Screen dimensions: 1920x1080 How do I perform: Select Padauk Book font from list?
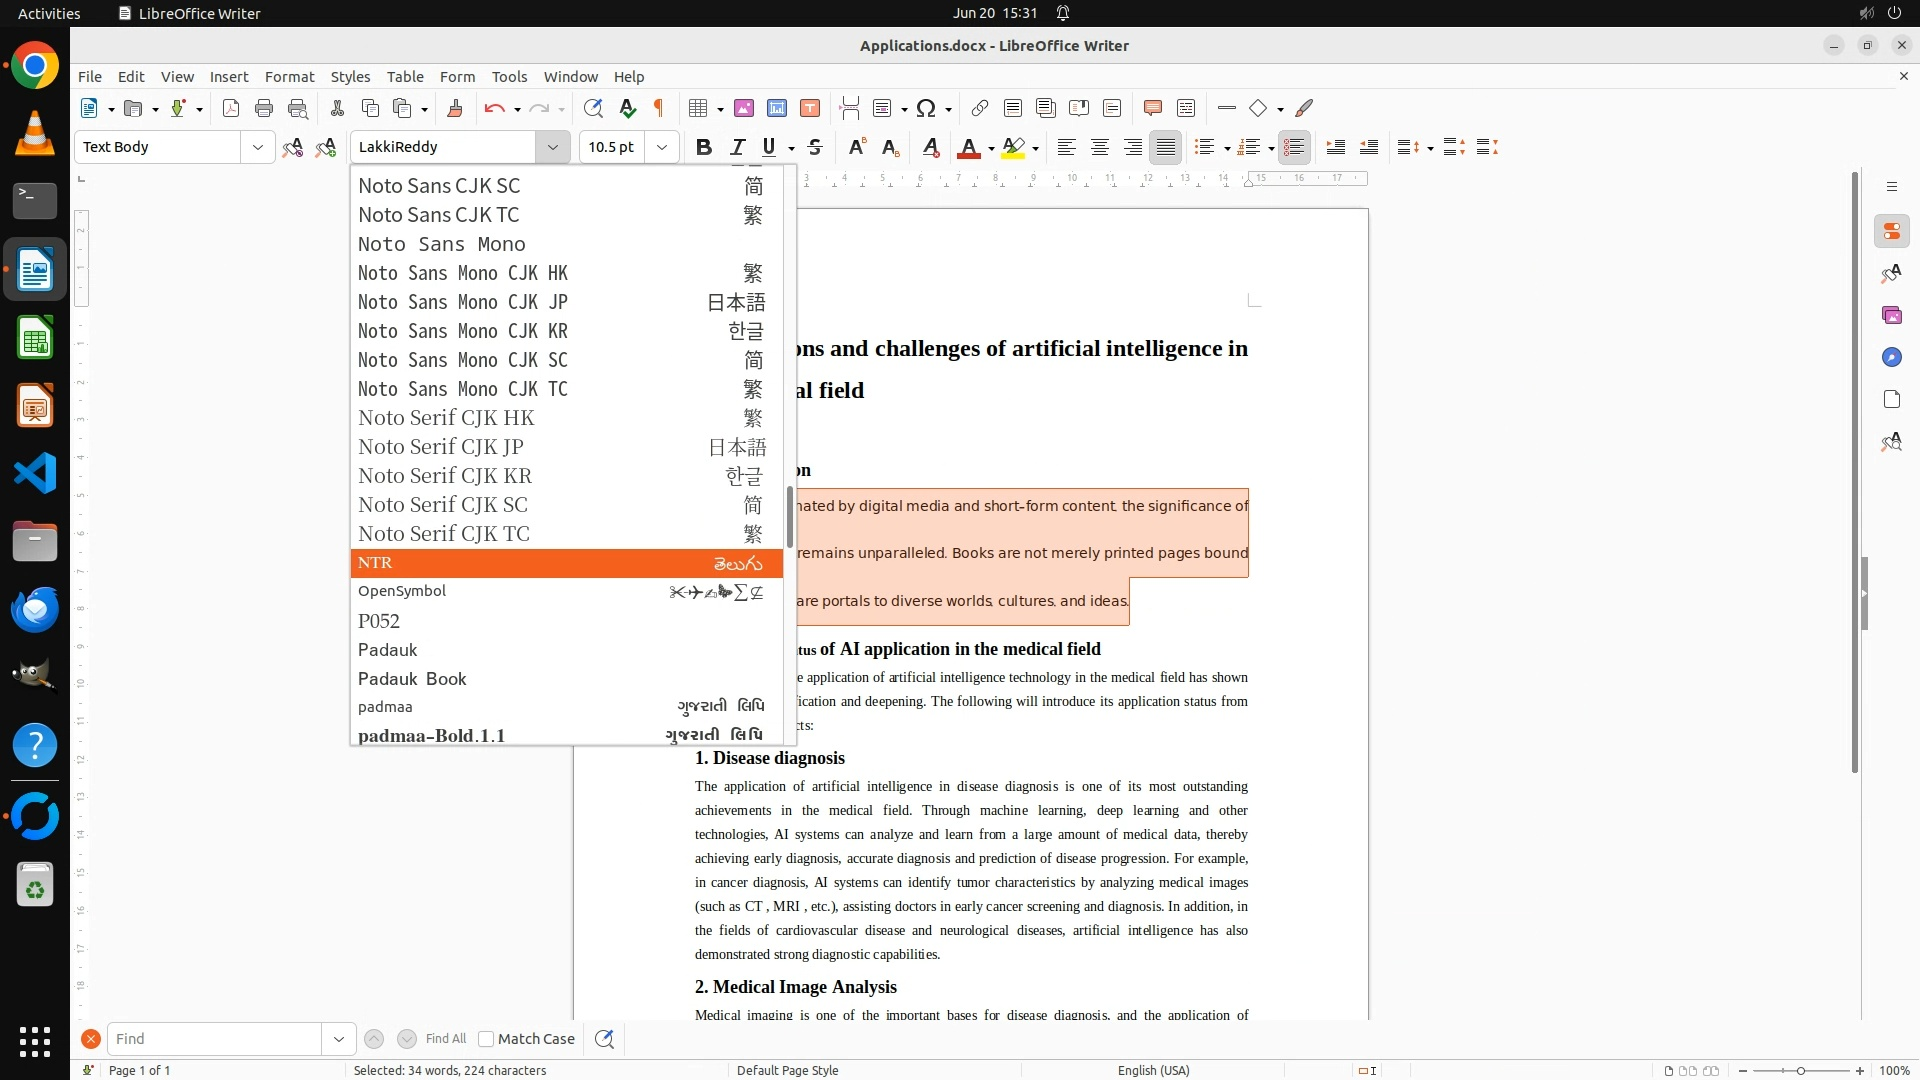point(412,679)
